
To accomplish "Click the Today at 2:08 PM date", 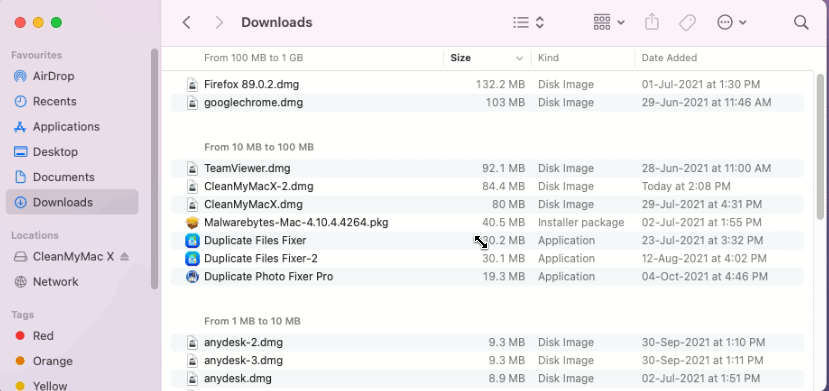I will 686,187.
